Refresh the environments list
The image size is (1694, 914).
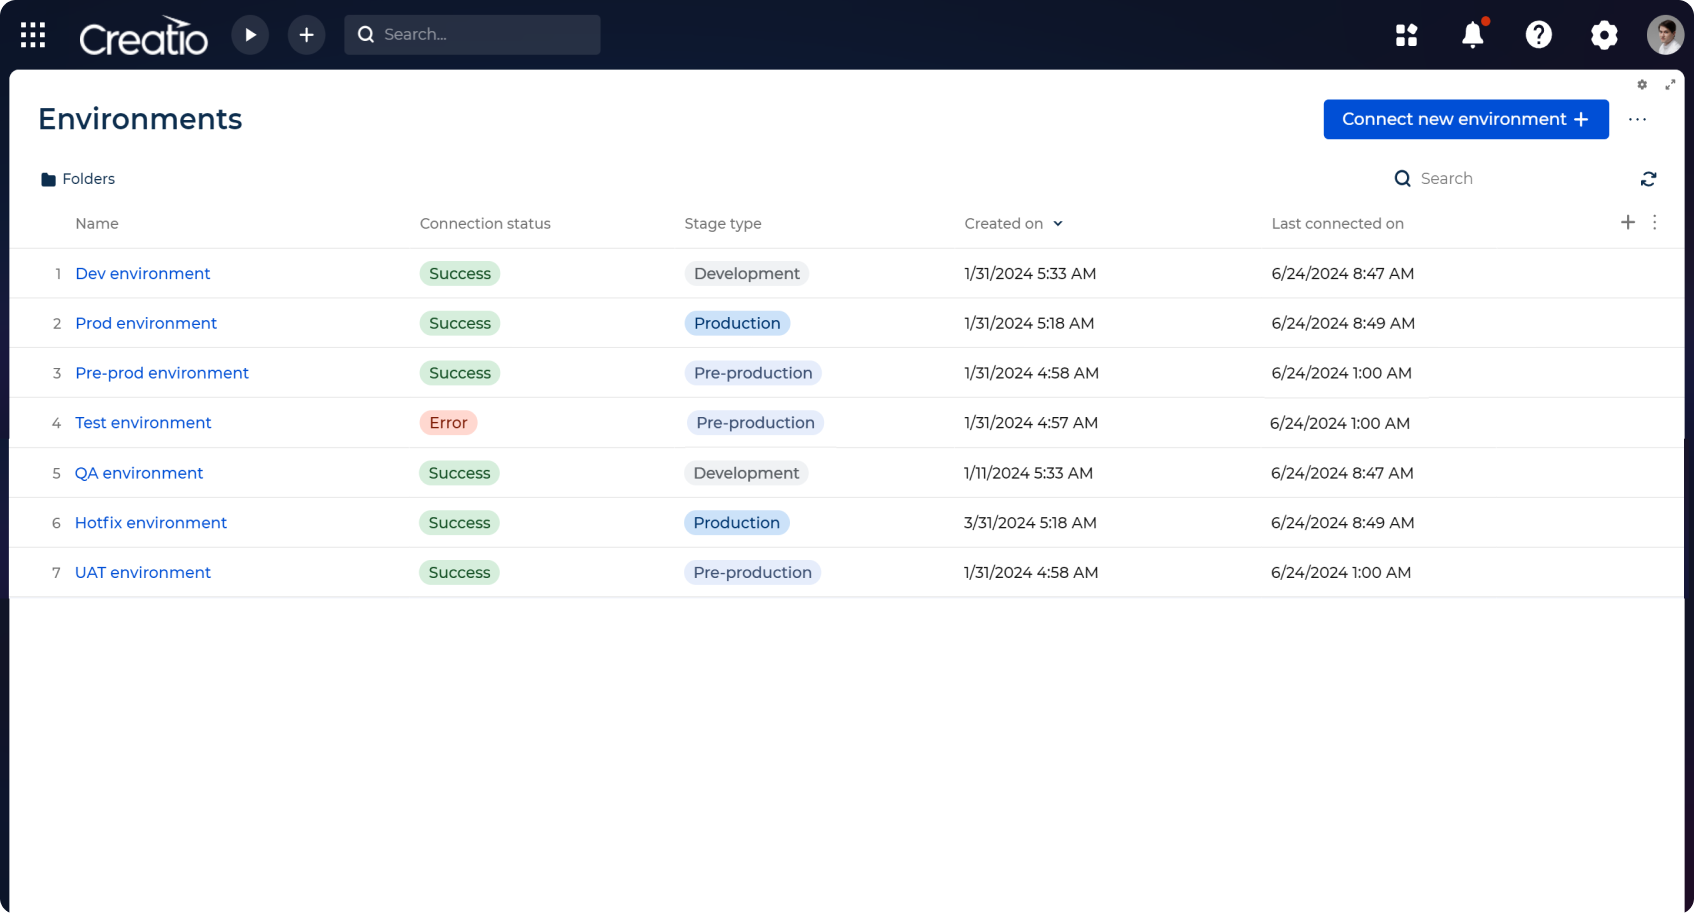(x=1649, y=178)
